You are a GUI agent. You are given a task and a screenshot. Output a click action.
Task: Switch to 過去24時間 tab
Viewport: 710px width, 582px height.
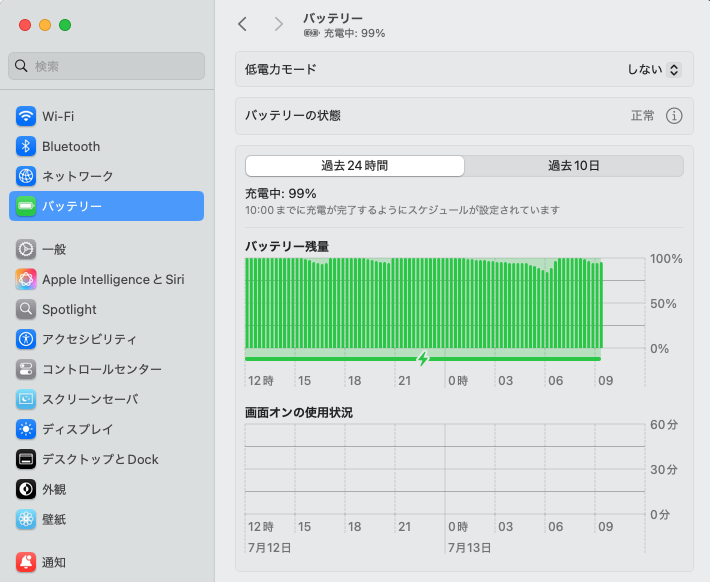pyautogui.click(x=354, y=166)
